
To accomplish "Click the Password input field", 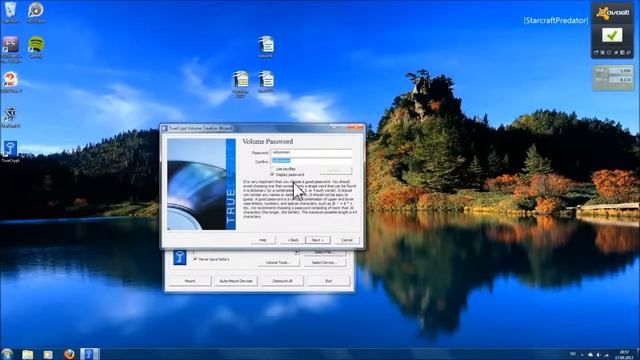I will [x=311, y=153].
